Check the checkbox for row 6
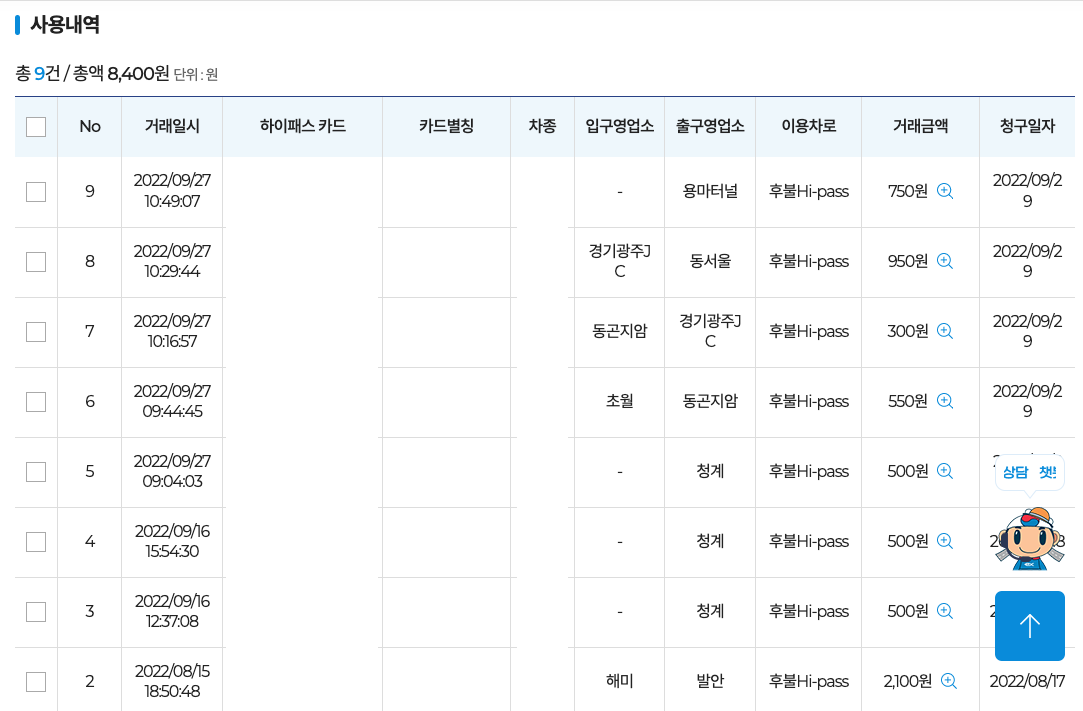The image size is (1083, 711). 36,401
